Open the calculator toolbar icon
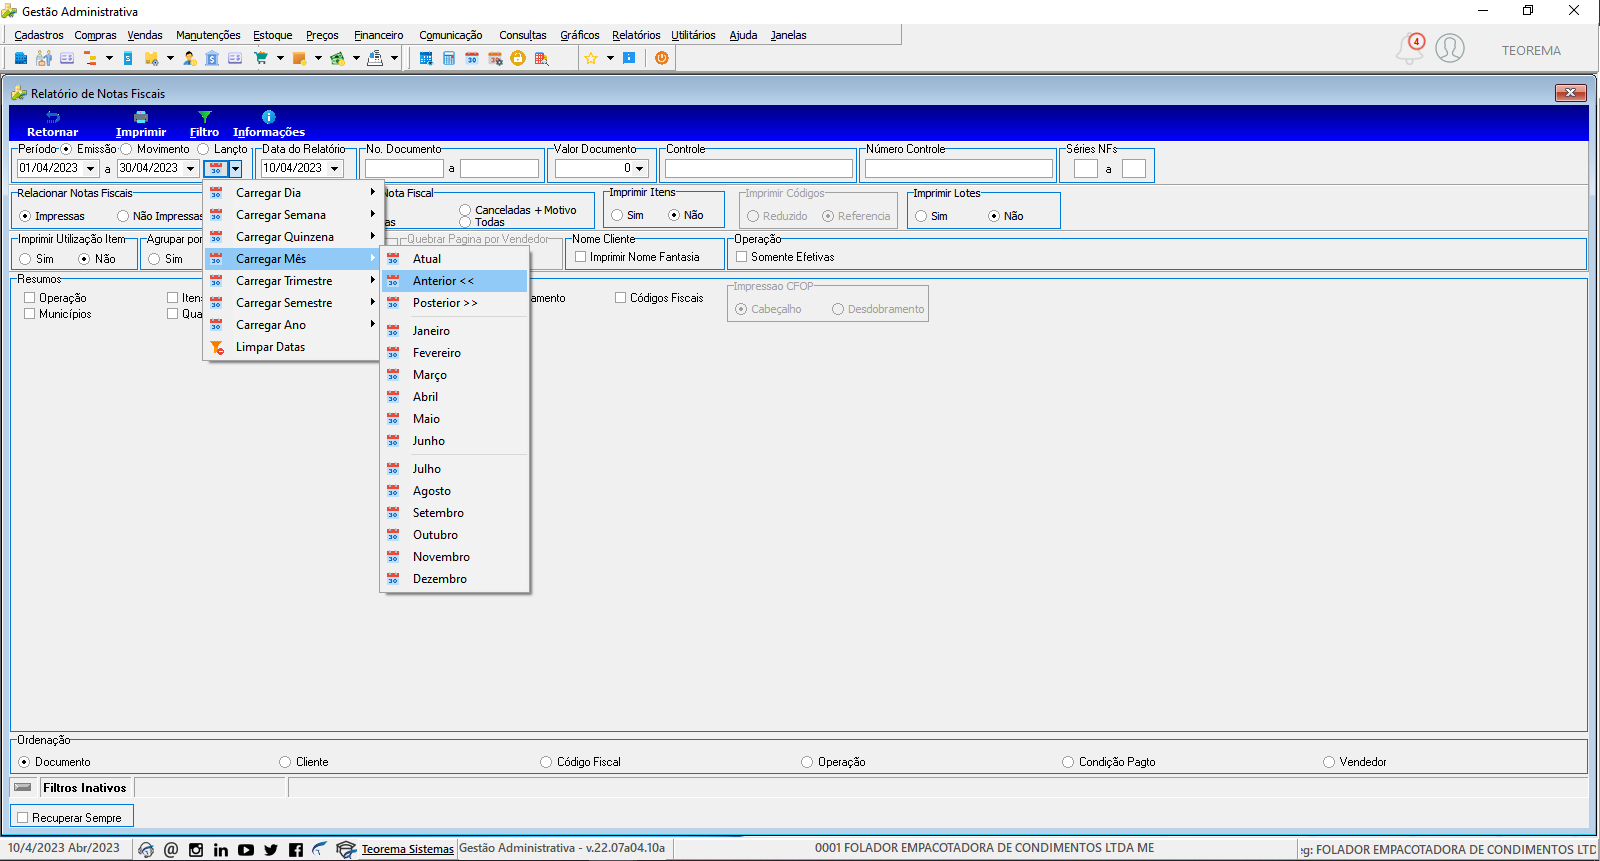The image size is (1600, 861). 449,58
